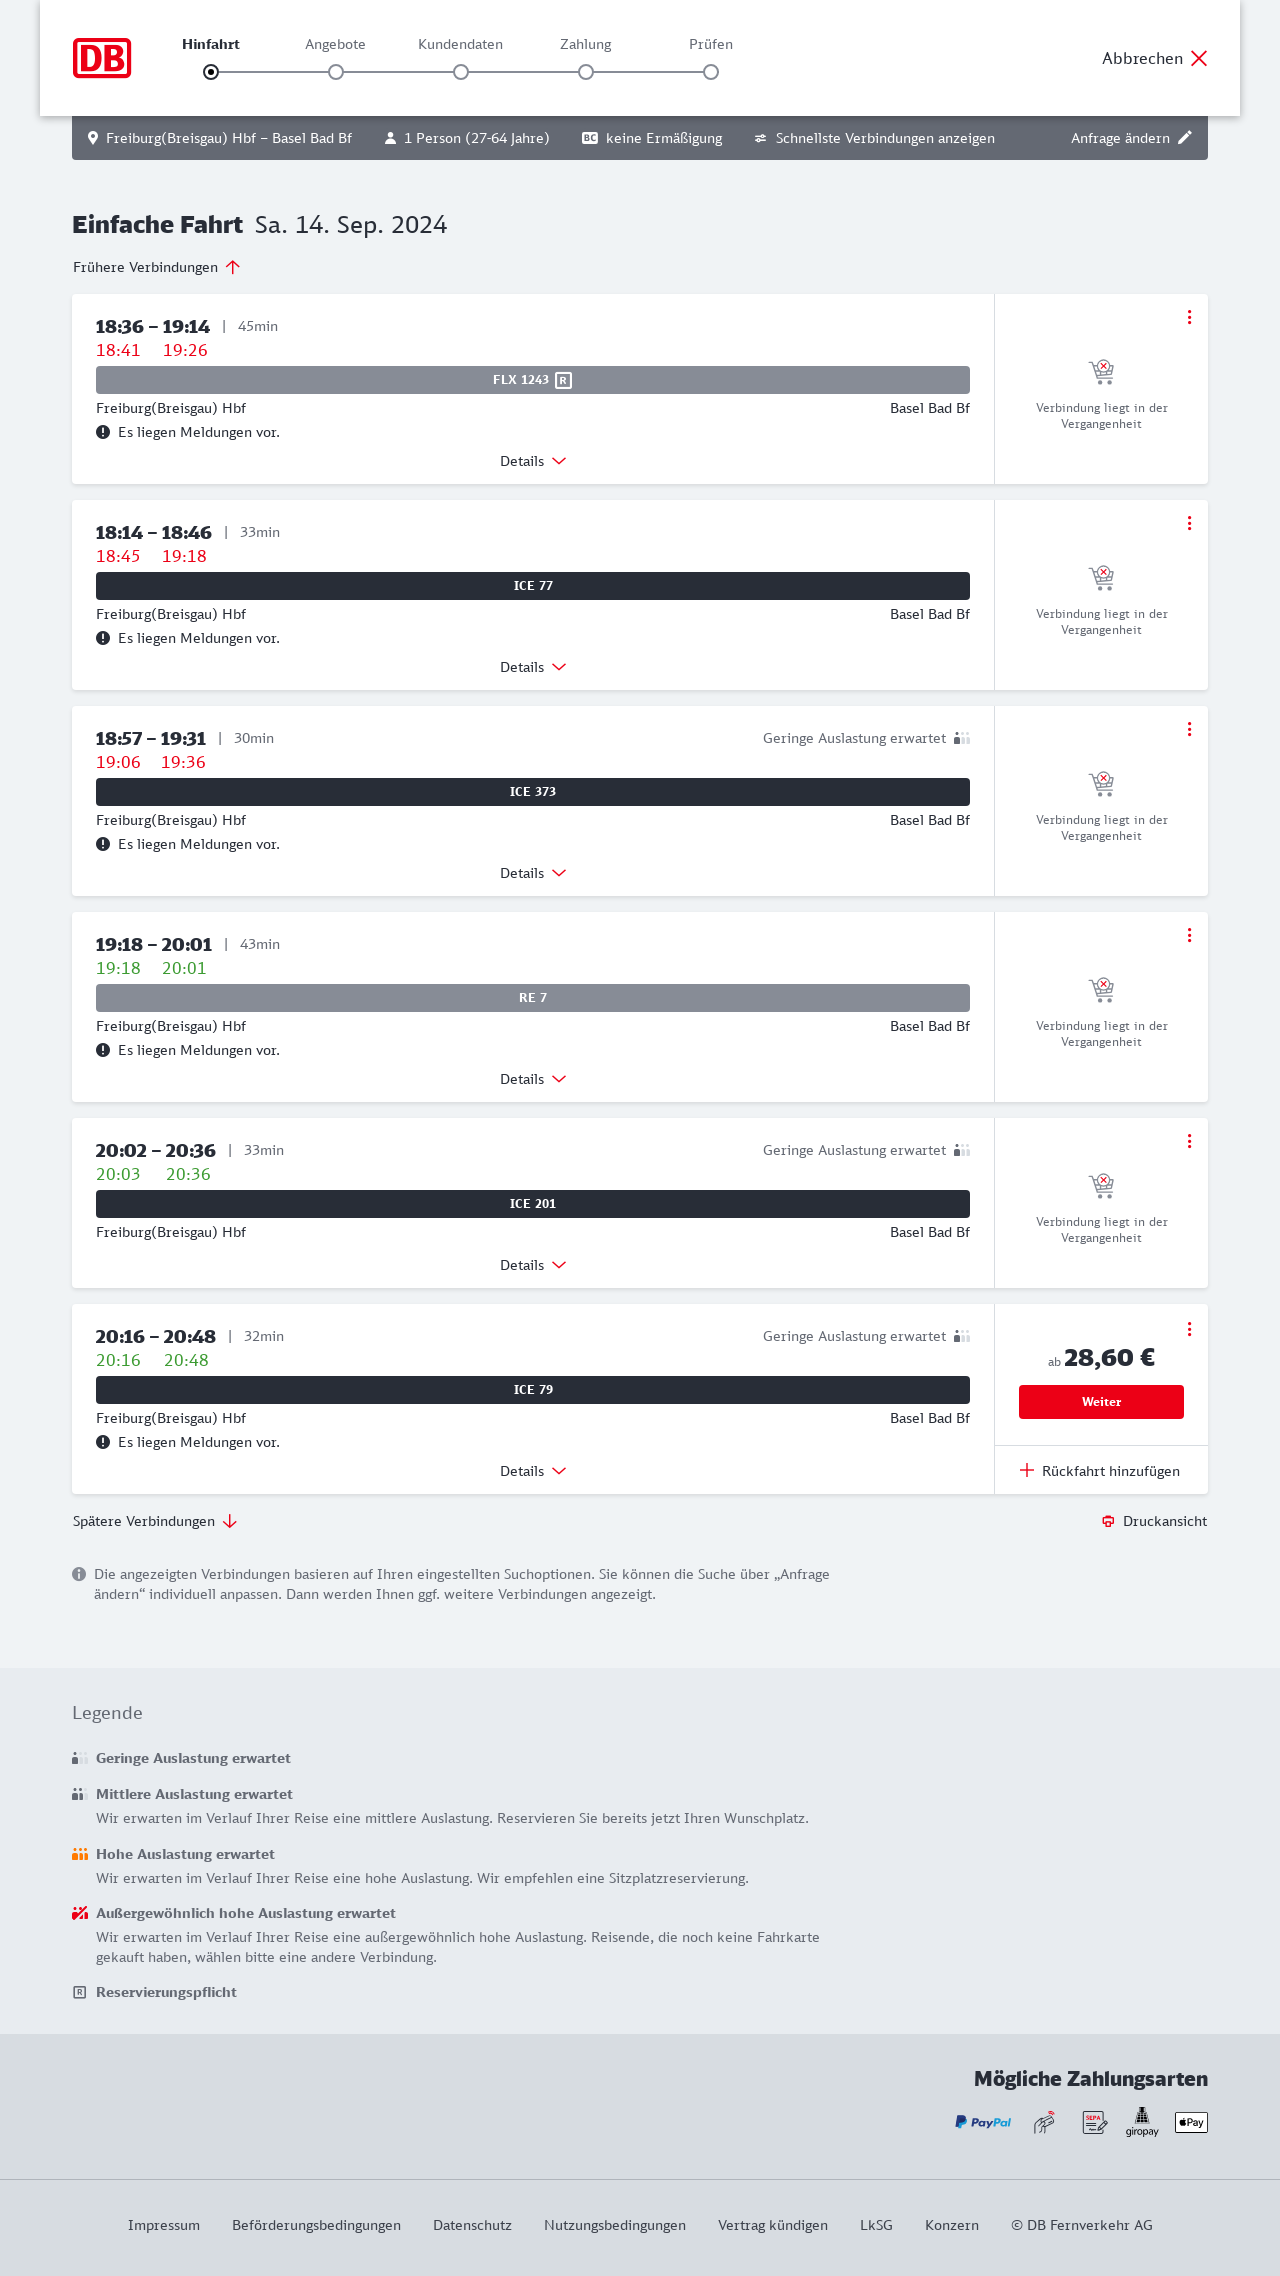Select the Kundendaten progress step
Viewport: 1280px width, 2276px height.
[461, 71]
